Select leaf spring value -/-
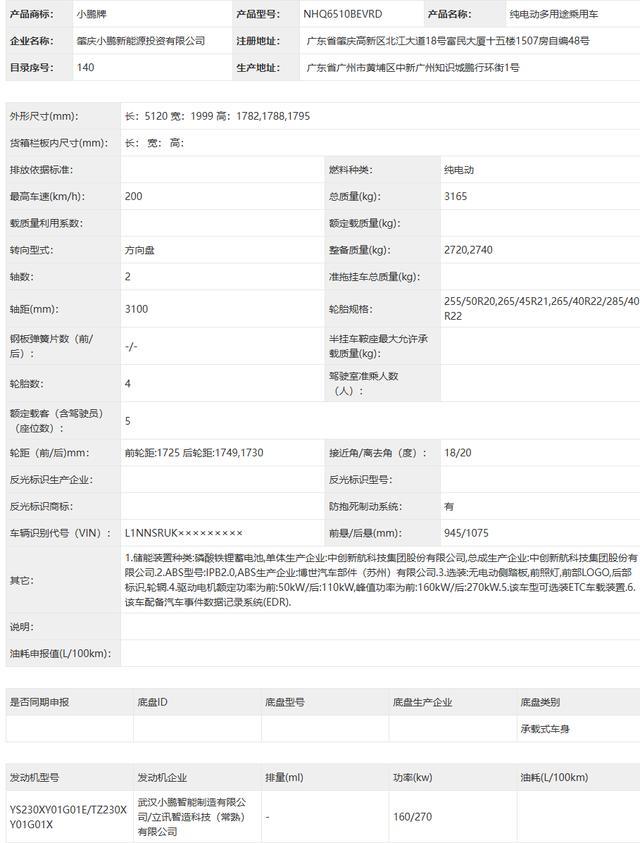 (131, 346)
